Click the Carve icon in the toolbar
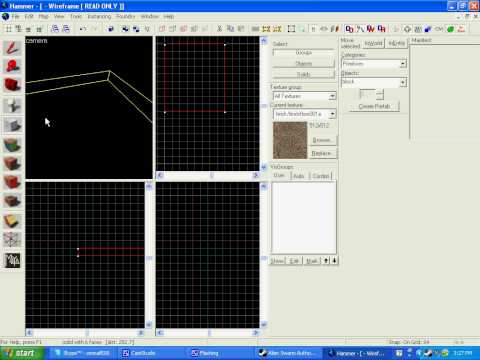 click(x=111, y=29)
